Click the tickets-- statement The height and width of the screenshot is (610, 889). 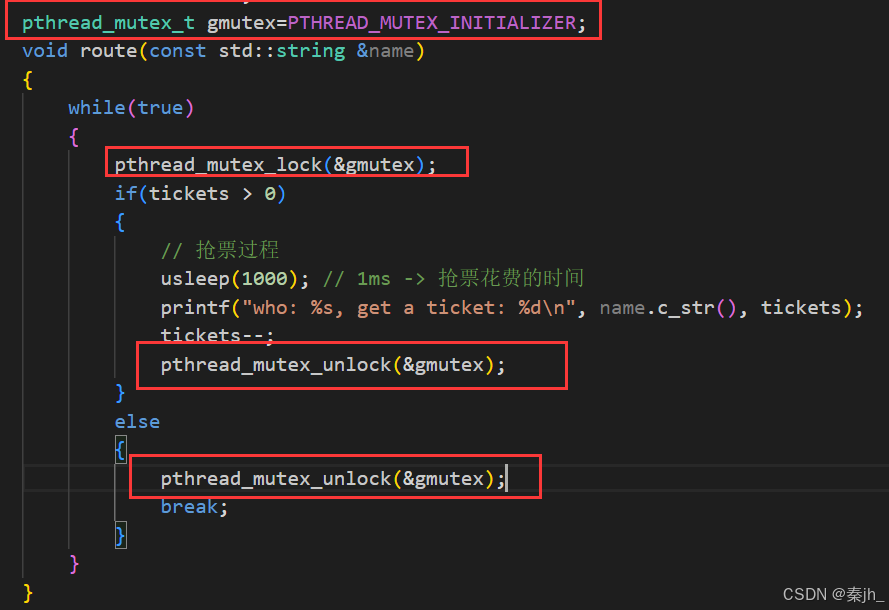click(217, 336)
